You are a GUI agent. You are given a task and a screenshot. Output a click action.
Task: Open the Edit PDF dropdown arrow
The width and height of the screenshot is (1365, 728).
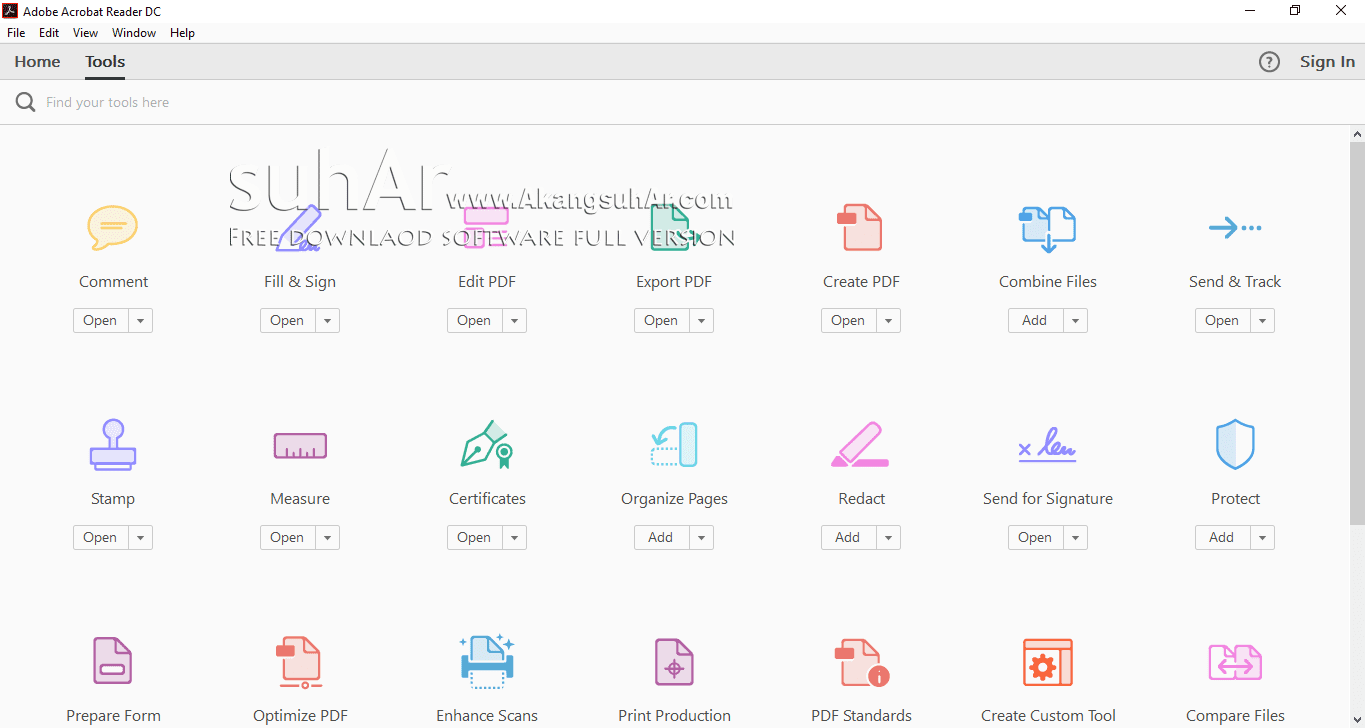tap(514, 321)
